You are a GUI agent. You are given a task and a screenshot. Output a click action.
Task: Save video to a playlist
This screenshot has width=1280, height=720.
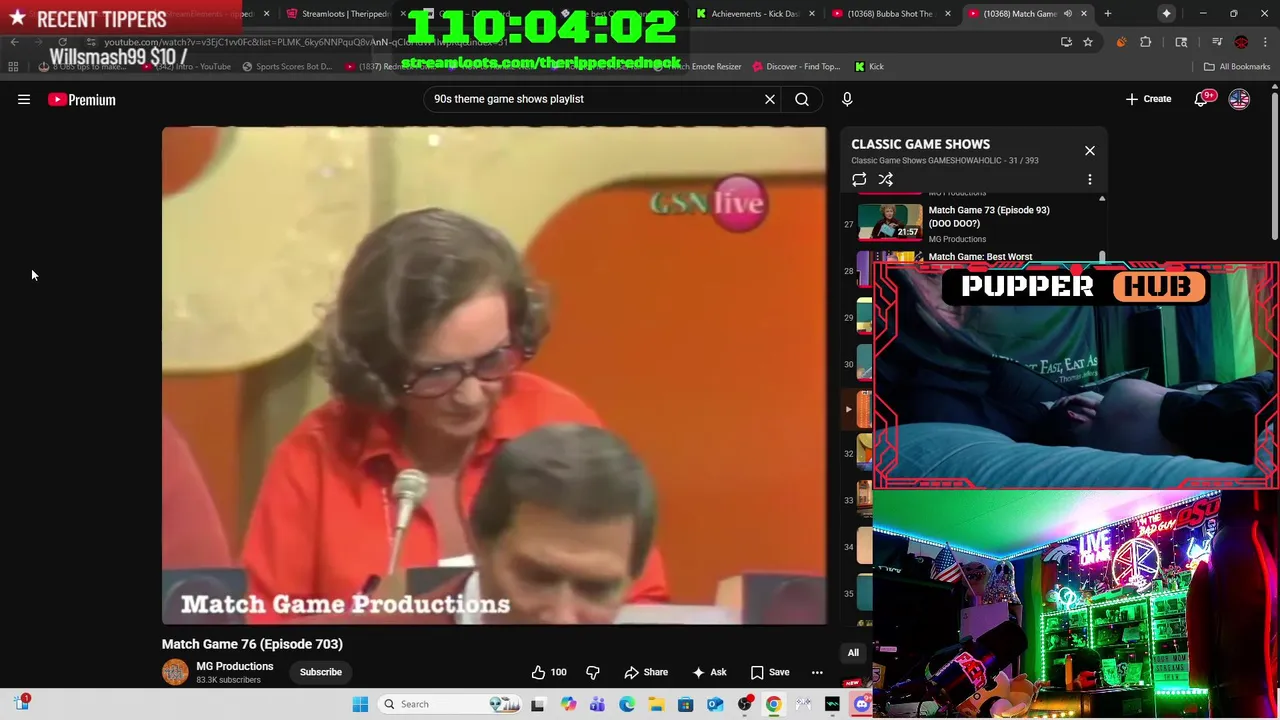pyautogui.click(x=770, y=672)
